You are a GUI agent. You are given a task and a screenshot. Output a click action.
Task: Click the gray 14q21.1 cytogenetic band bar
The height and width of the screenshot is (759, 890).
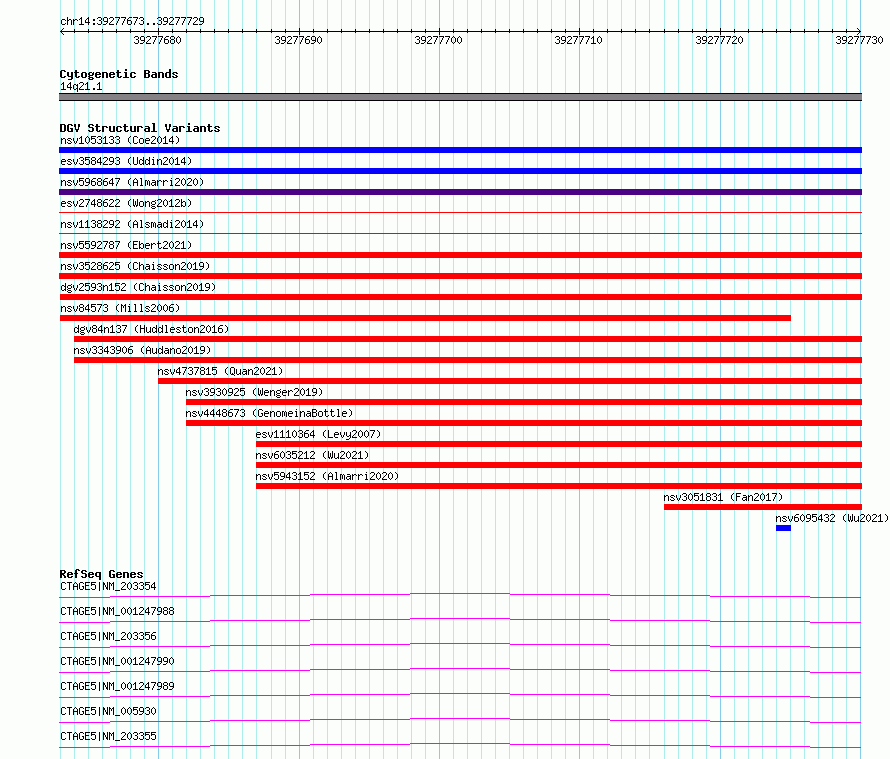(460, 97)
